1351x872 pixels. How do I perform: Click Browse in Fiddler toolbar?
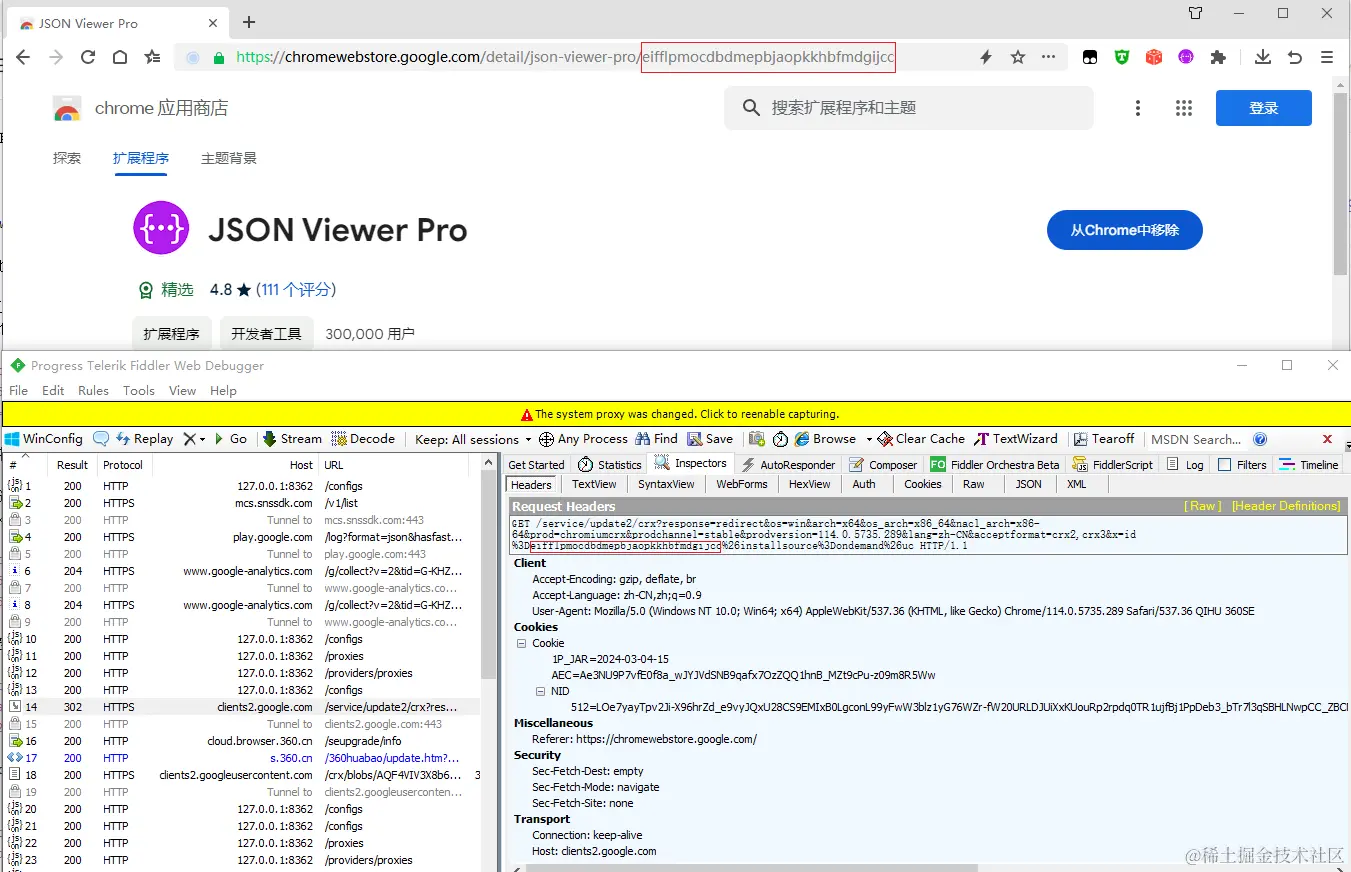825,439
